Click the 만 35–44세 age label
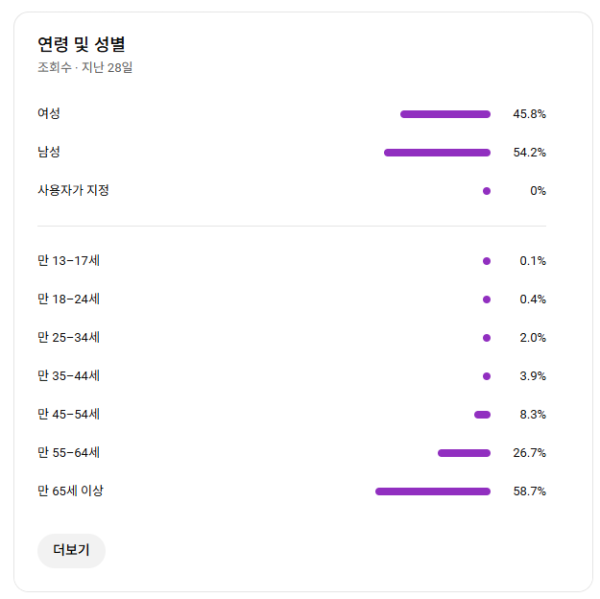 [68, 376]
